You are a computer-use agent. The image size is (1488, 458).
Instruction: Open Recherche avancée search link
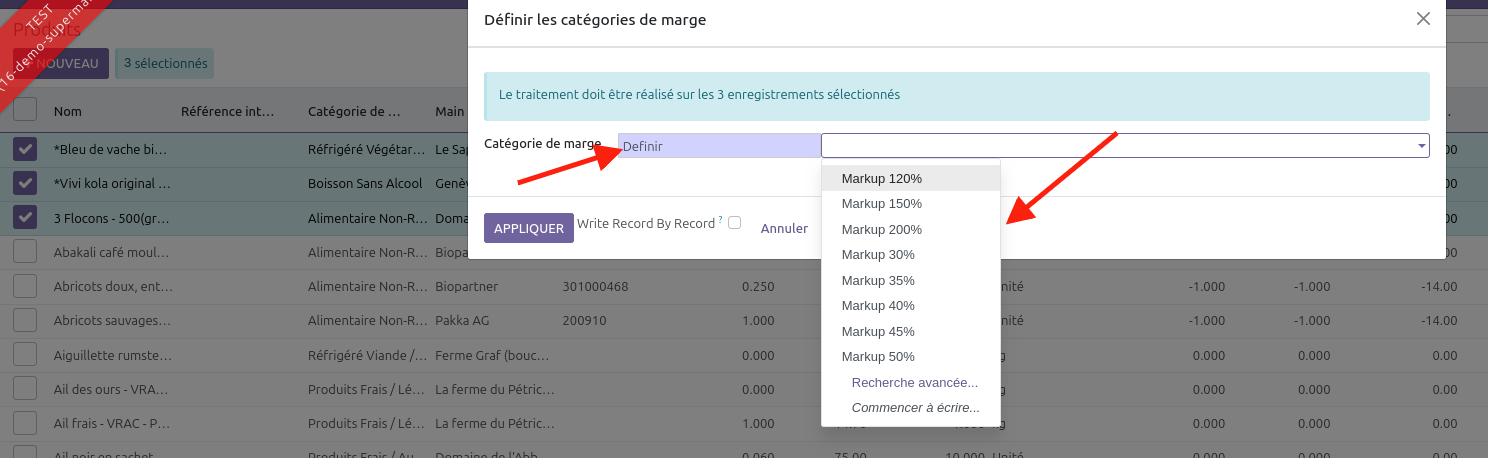pyautogui.click(x=914, y=382)
